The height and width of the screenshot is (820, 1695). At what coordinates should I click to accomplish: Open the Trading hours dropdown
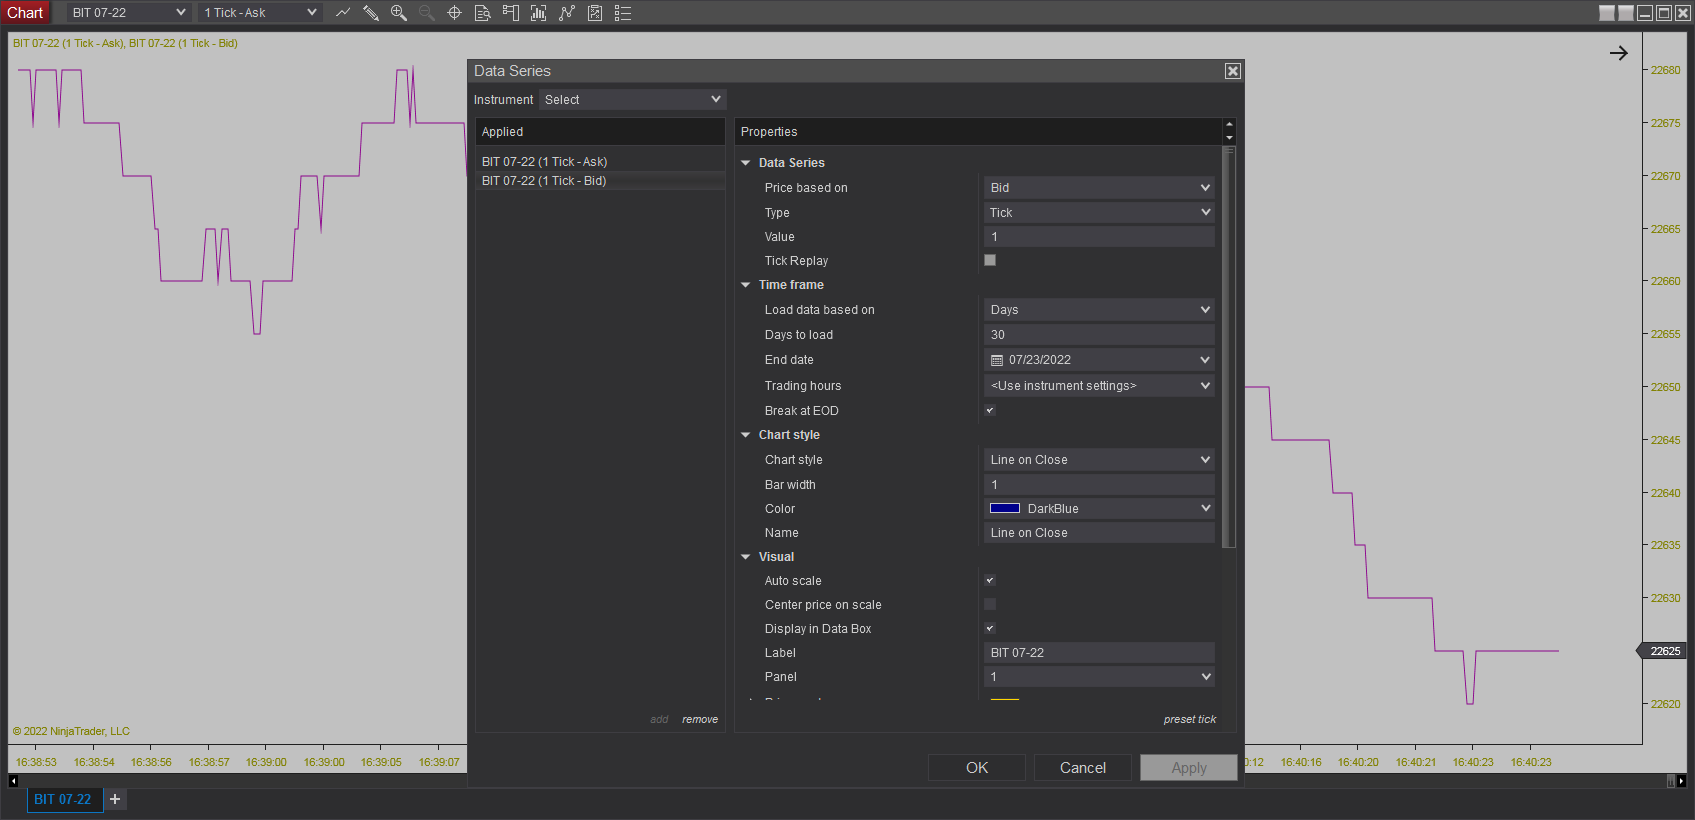(x=1099, y=385)
